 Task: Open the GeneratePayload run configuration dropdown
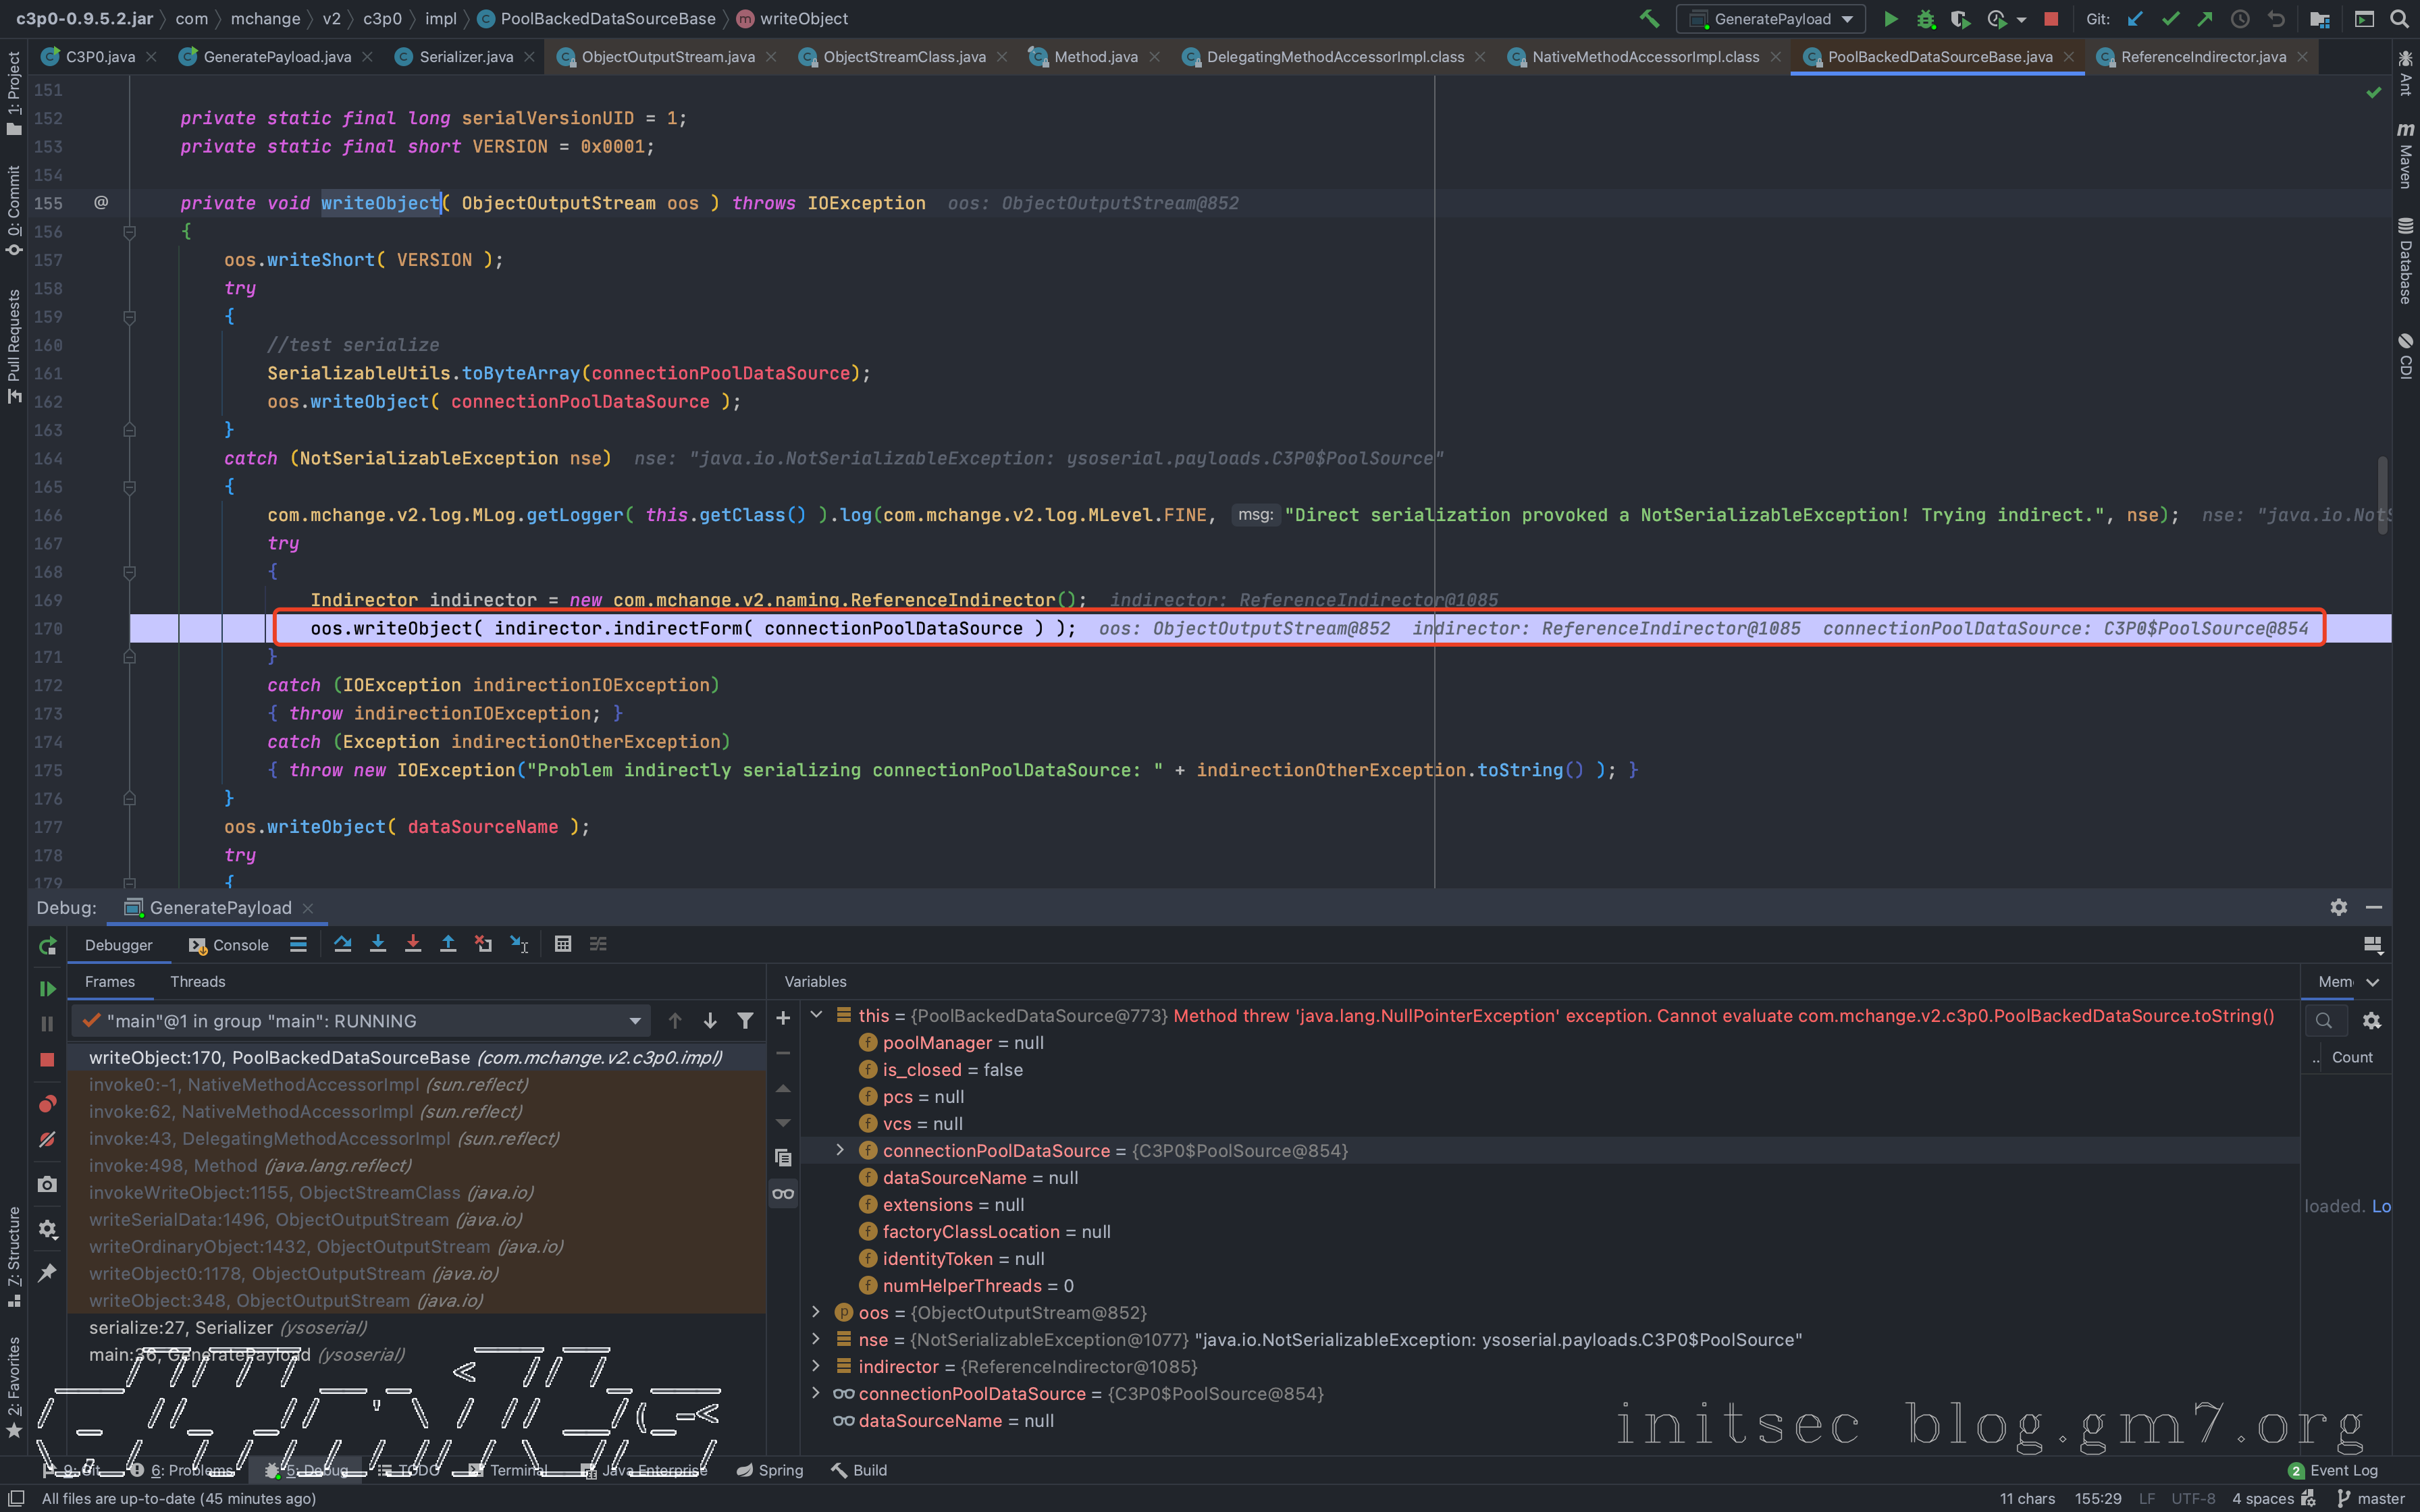tap(1772, 19)
